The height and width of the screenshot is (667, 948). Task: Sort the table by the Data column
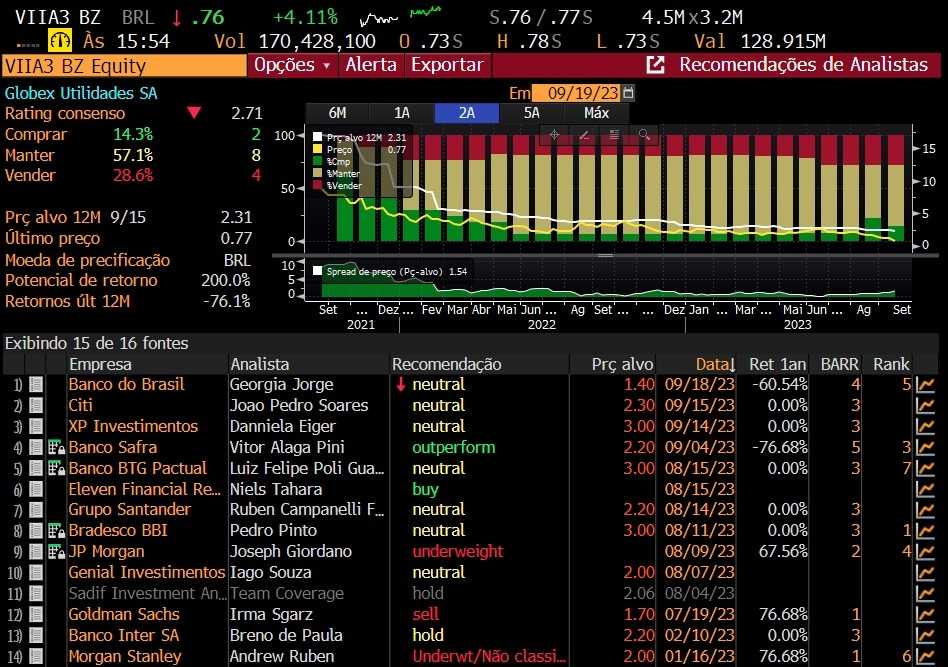(x=715, y=365)
